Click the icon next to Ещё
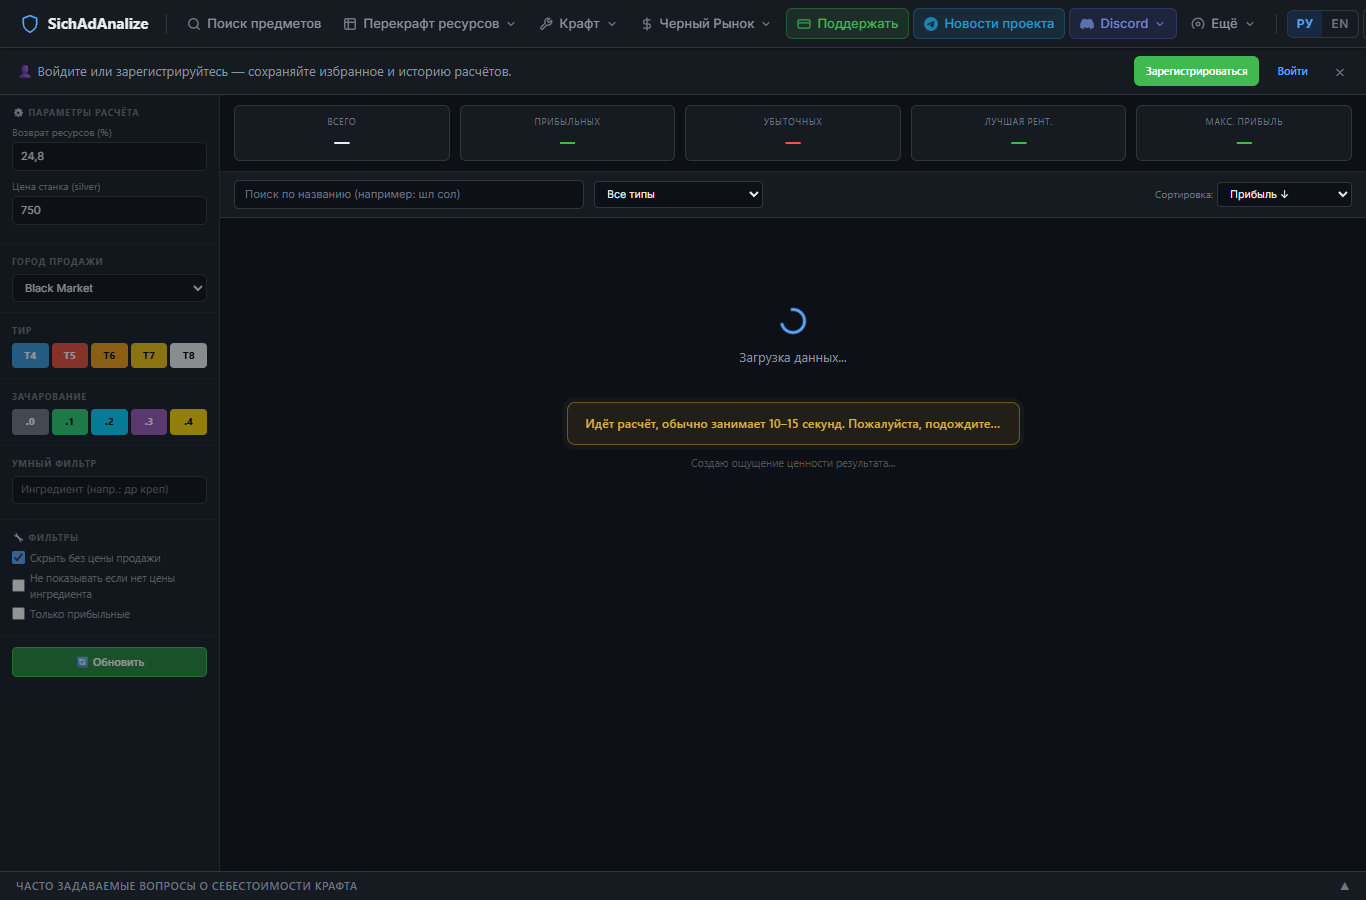Viewport: 1366px width, 900px height. (x=1198, y=24)
